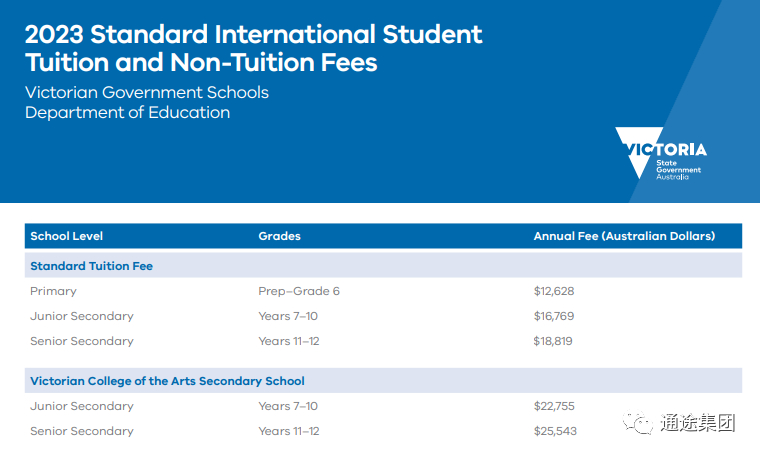Select the Standard Tuition Fee section row
The image size is (760, 456).
(x=383, y=266)
